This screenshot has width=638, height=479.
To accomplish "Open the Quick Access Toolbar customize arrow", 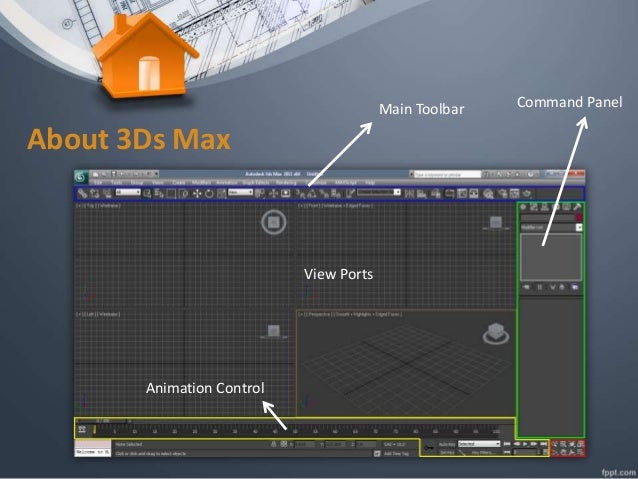I will click(156, 174).
